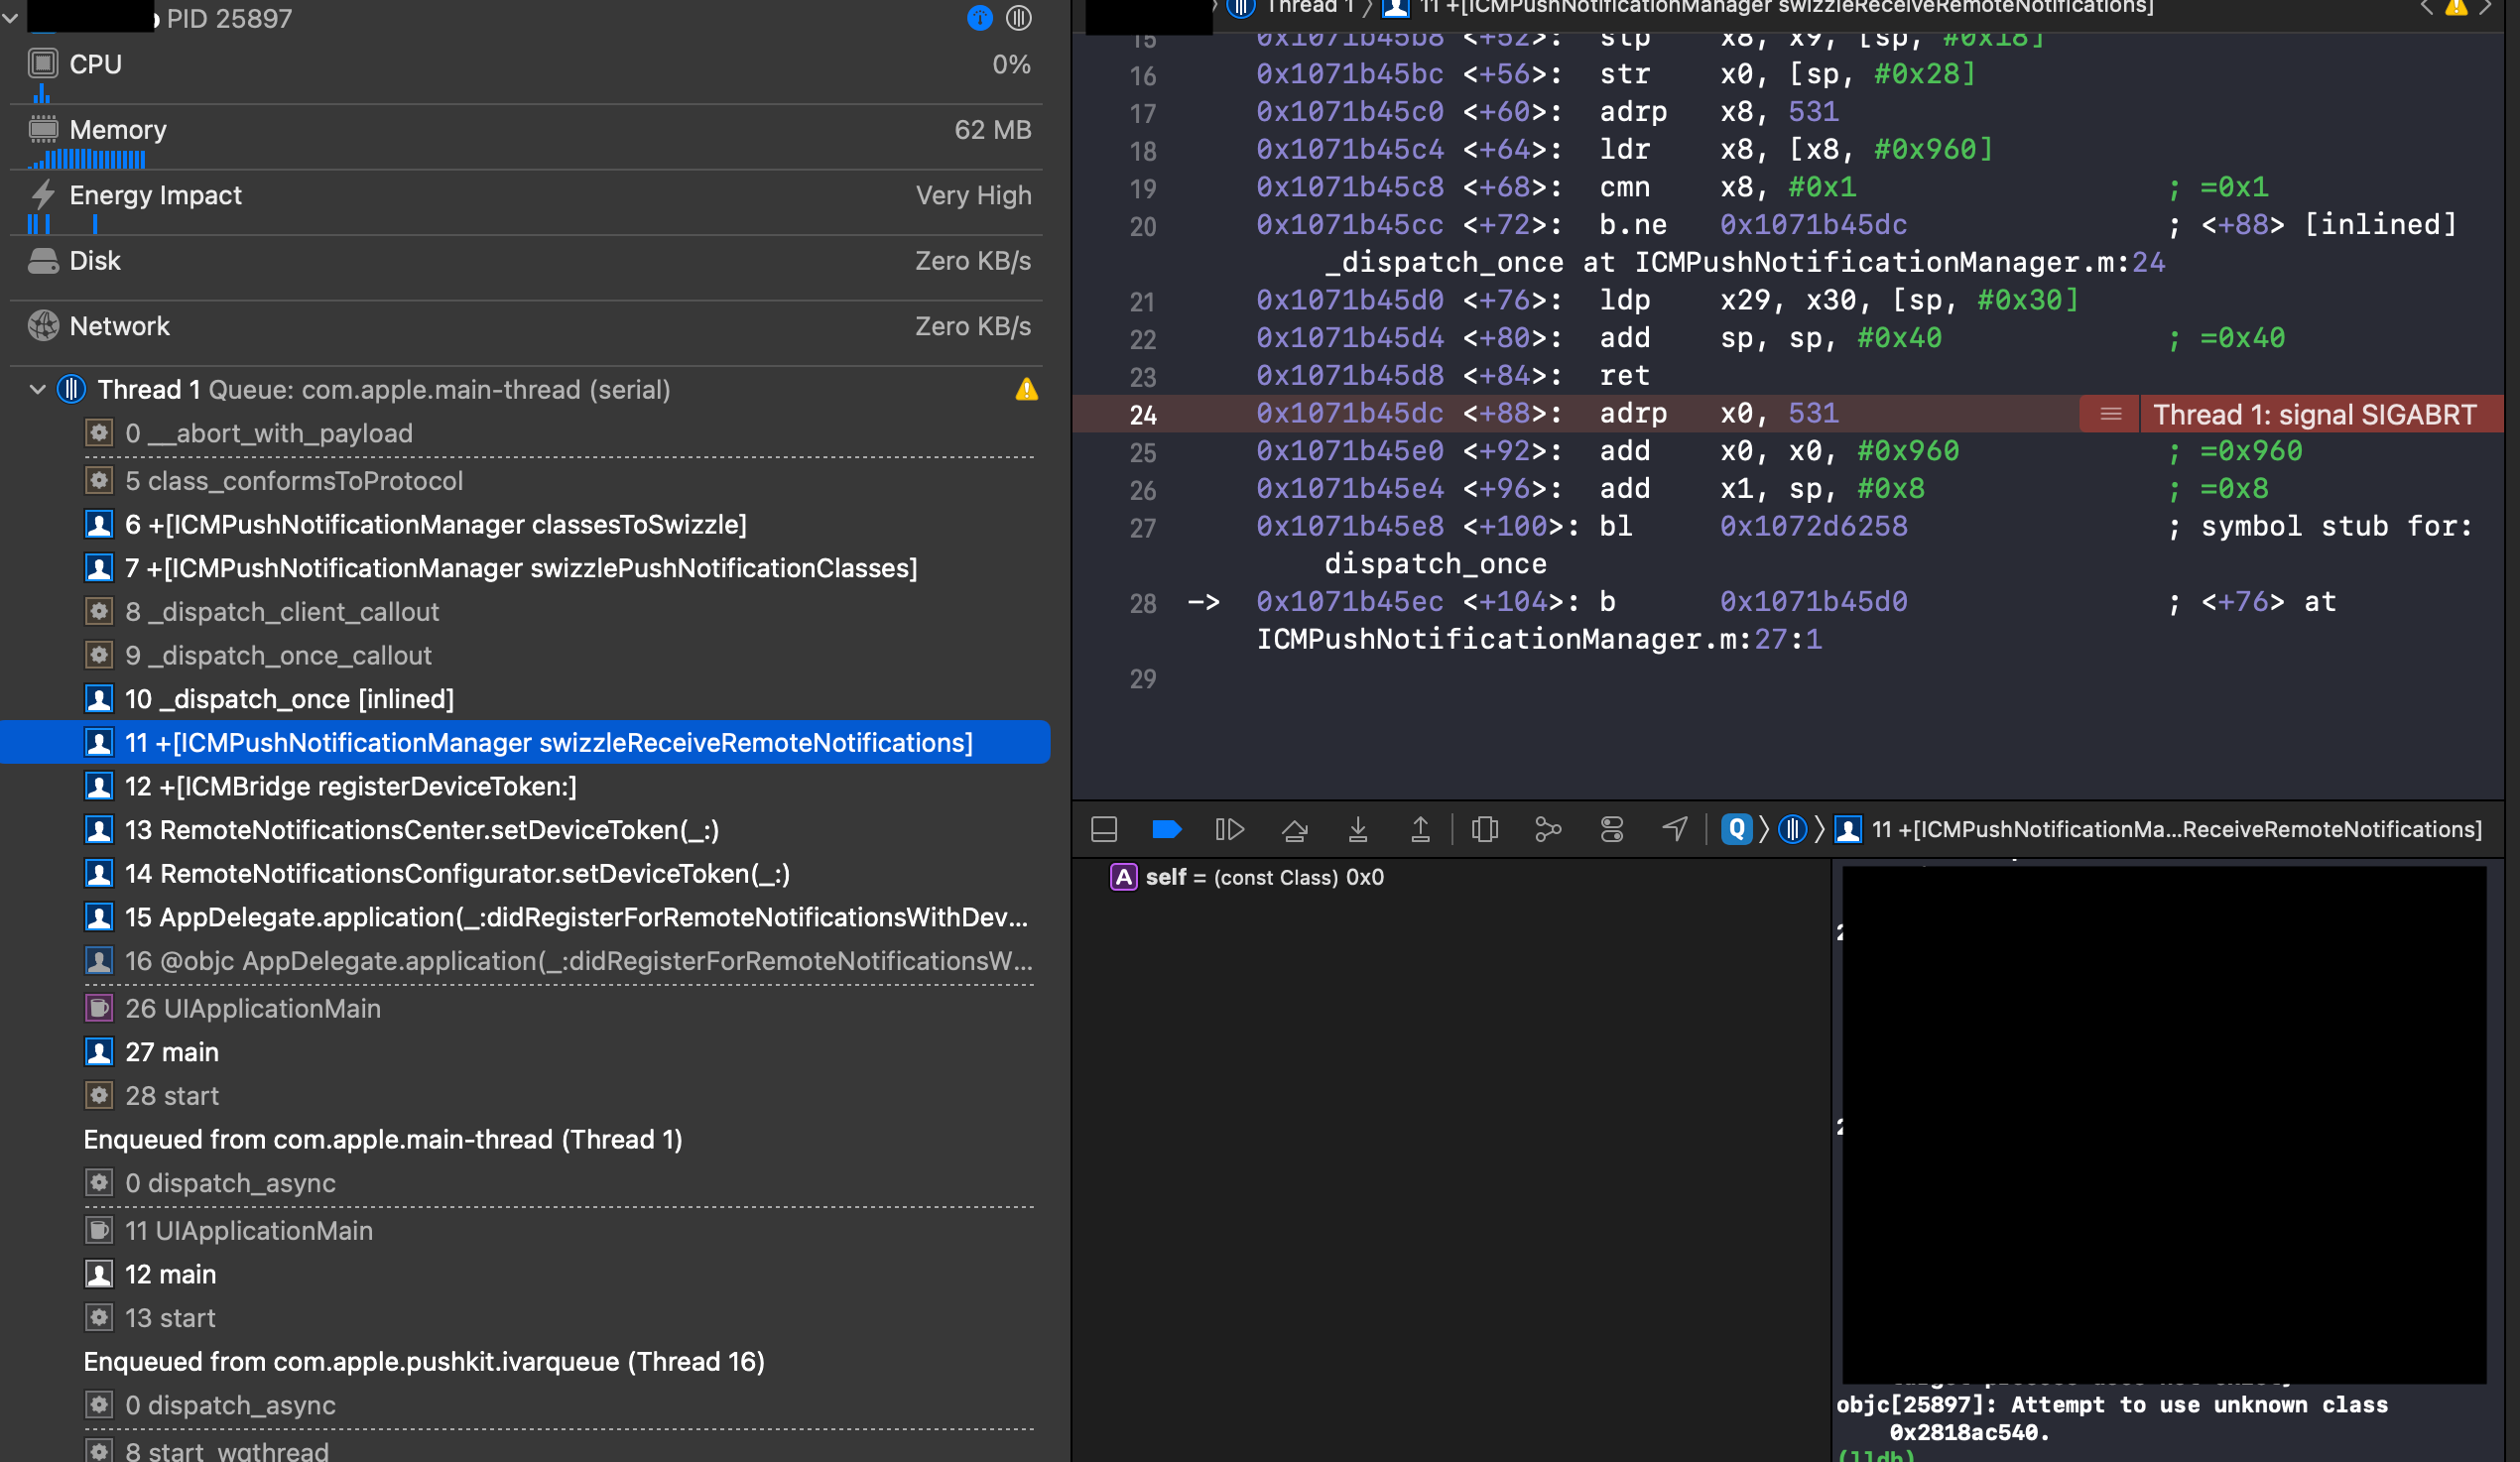The width and height of the screenshot is (2520, 1462).
Task: Click the Thread 1 signal SIGABRT annotation
Action: (x=2314, y=415)
